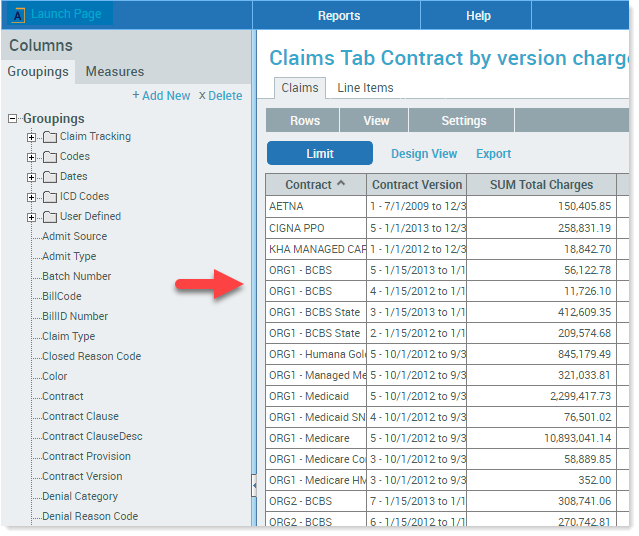The image size is (639, 536).
Task: Sort by SUM Total Charges column header
Action: (x=541, y=185)
